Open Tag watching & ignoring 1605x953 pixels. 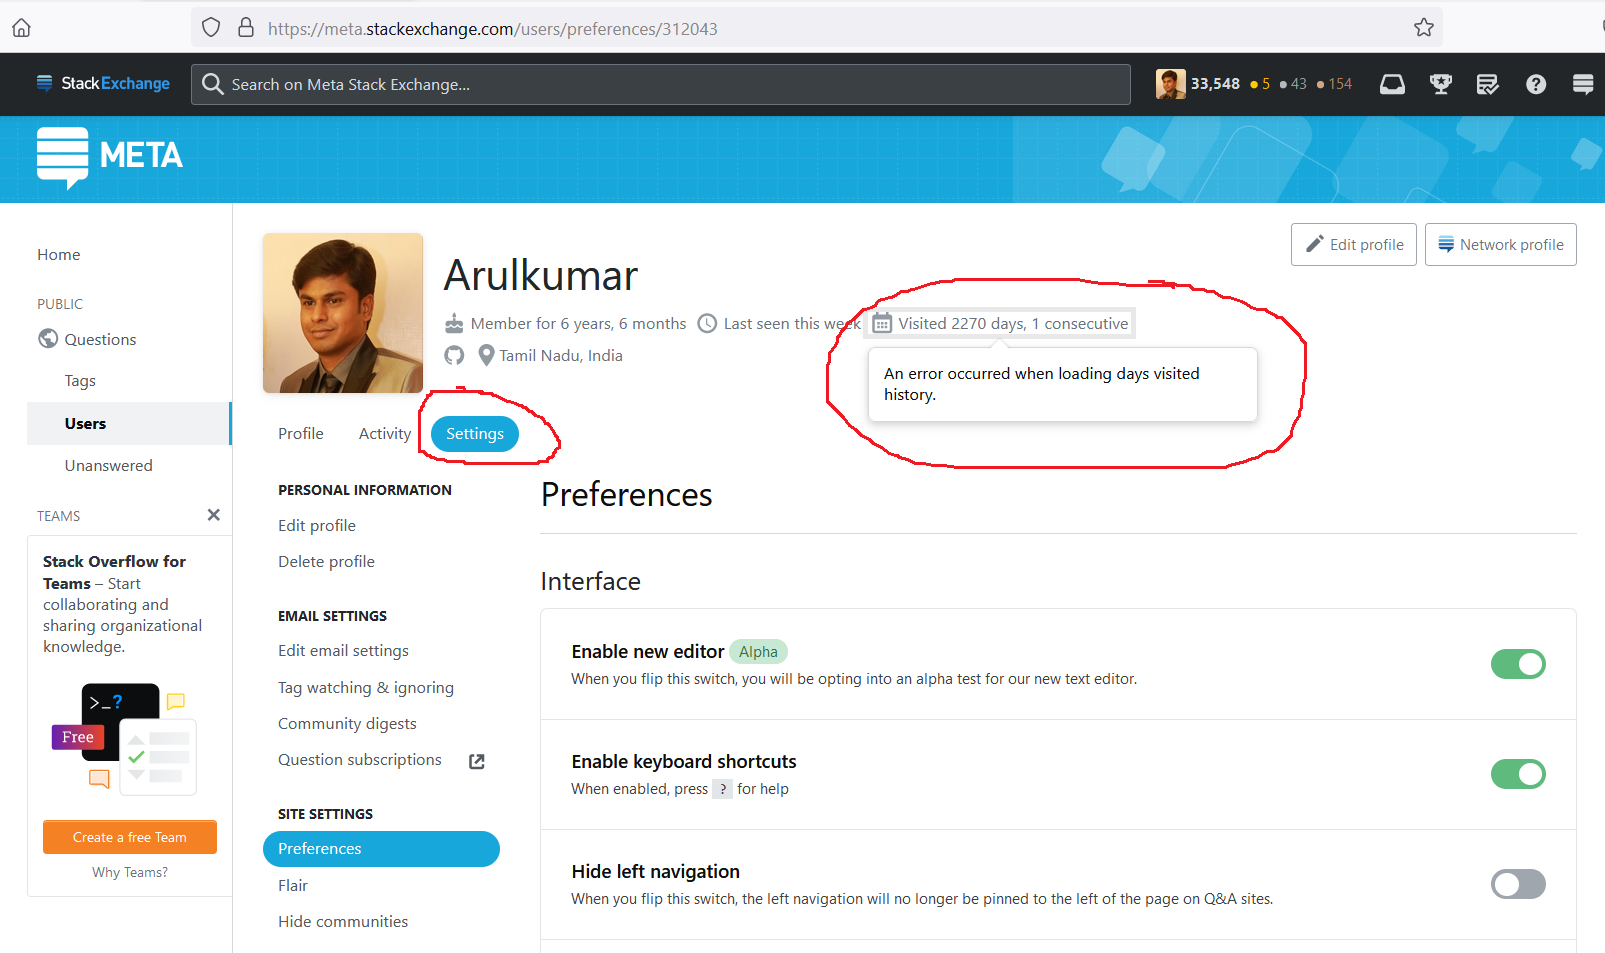366,687
